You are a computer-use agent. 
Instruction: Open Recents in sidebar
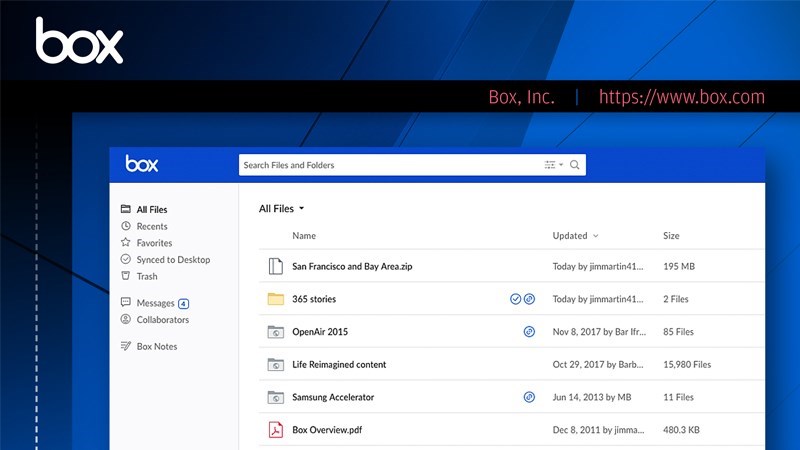pos(152,226)
